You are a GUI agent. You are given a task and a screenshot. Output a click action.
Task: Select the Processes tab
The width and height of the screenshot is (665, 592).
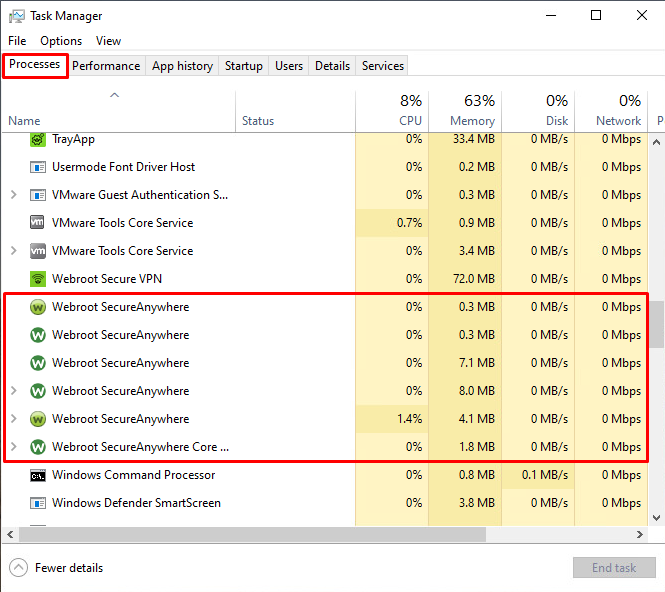[35, 64]
